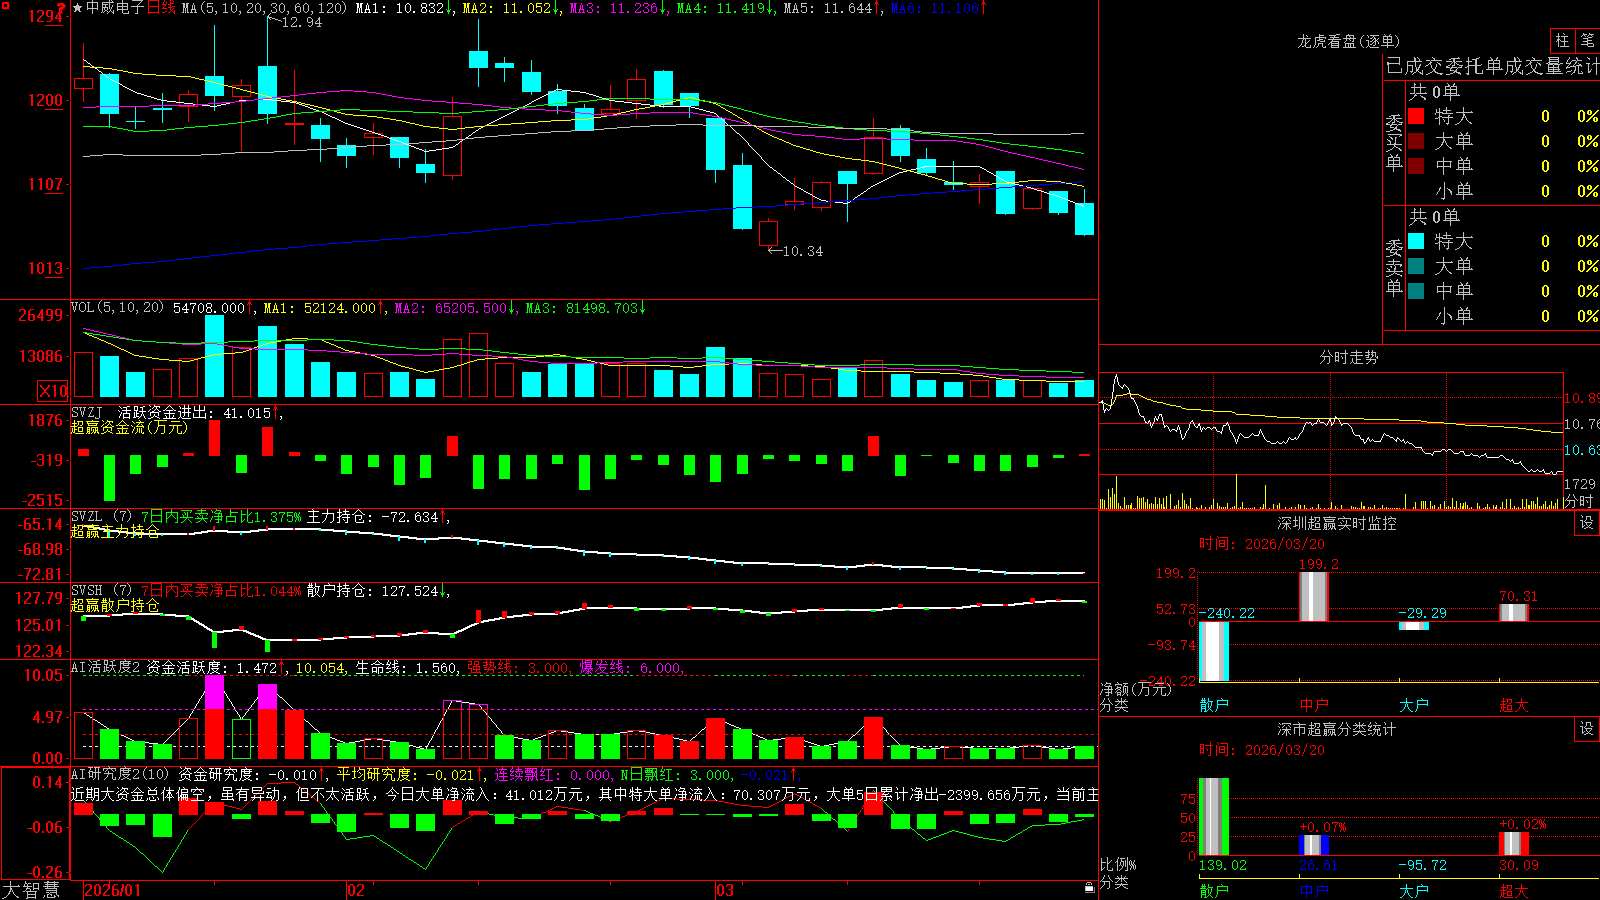Click the AI研究度2(10) indicator label

click(x=120, y=774)
